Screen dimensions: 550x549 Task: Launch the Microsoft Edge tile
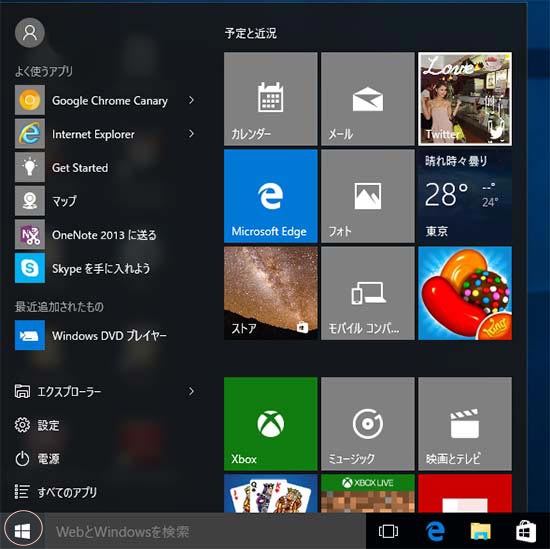270,196
